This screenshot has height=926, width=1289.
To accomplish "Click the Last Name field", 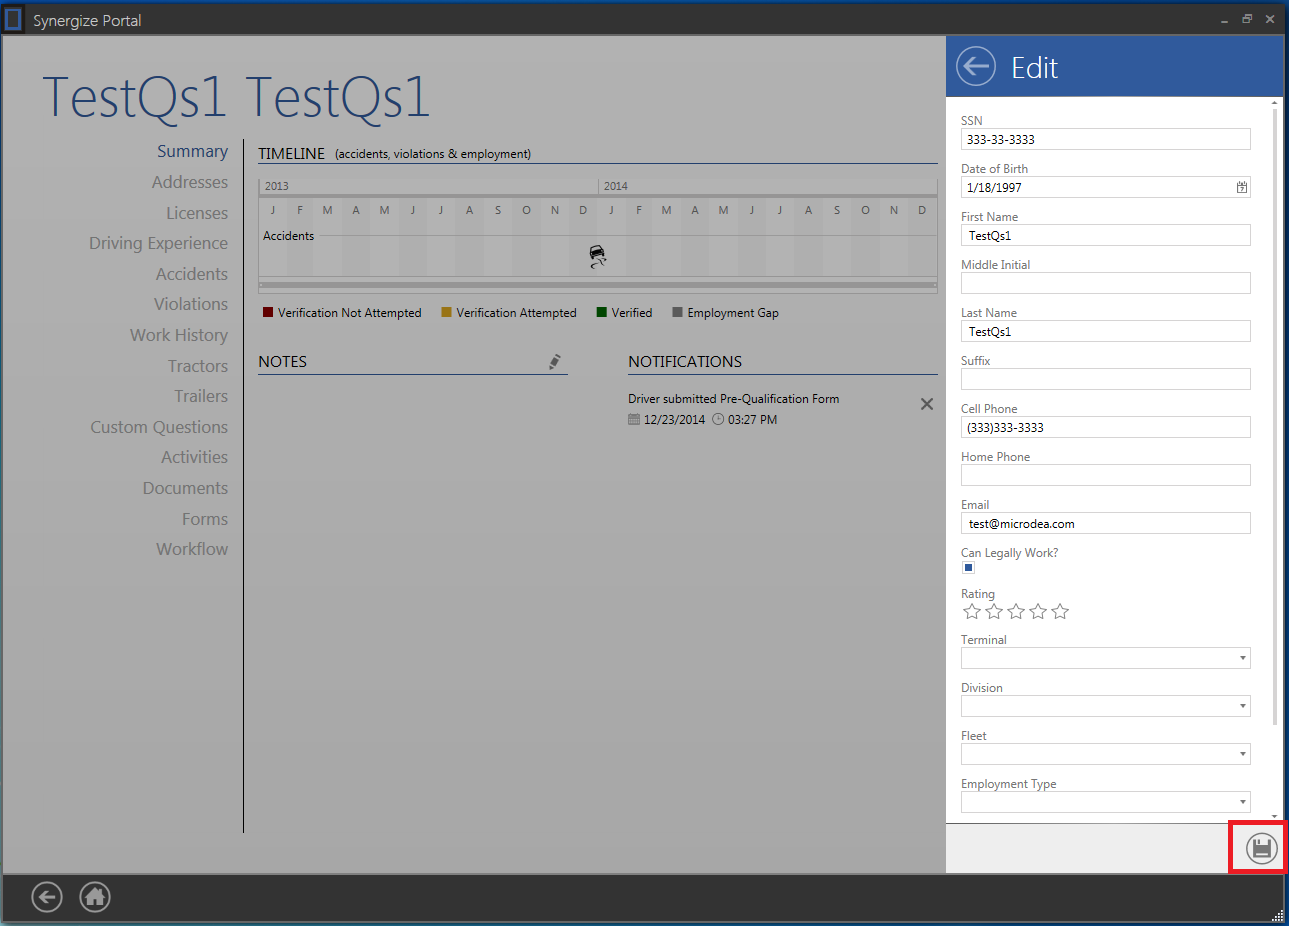I will (1105, 331).
